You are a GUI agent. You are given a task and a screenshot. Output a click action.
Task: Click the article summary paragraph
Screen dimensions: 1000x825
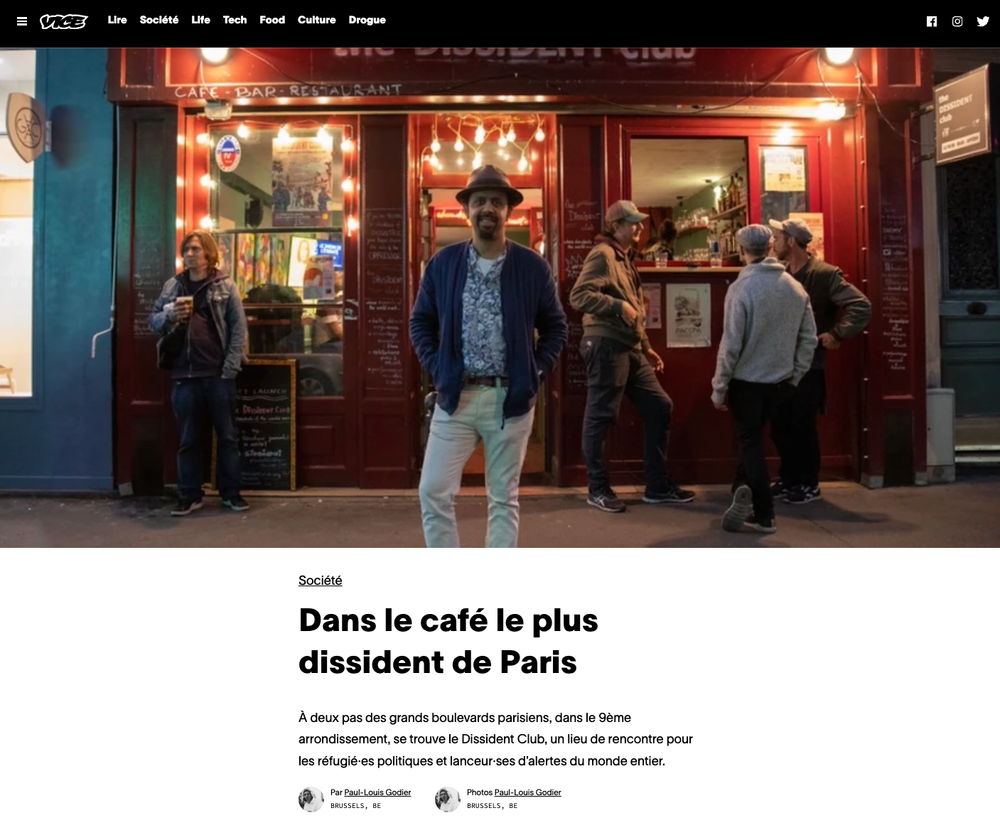(496, 739)
